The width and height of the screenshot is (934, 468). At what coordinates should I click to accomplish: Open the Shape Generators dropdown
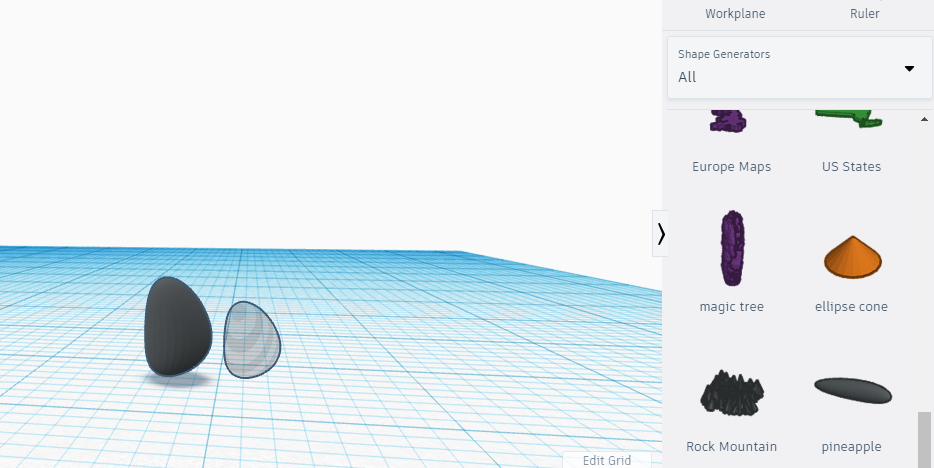[x=799, y=68]
